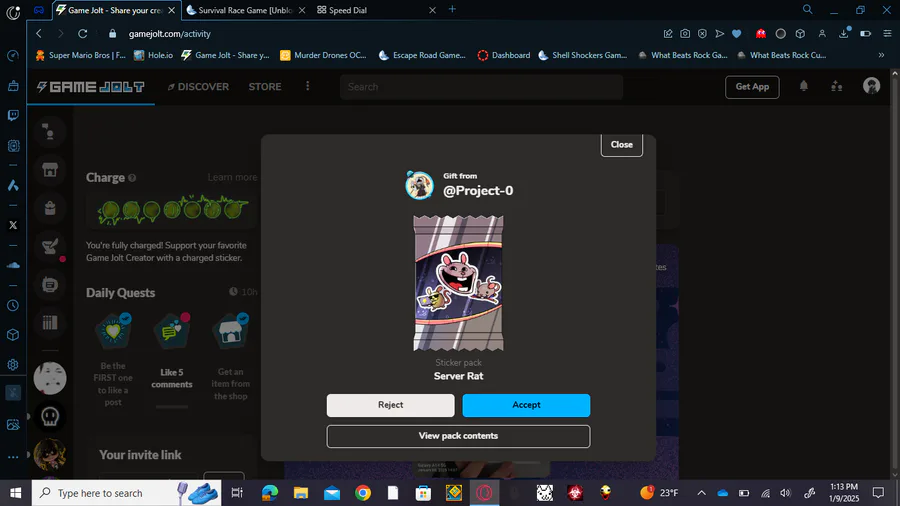Click the Server Rat sticker pack image
The image size is (900, 506).
[458, 283]
